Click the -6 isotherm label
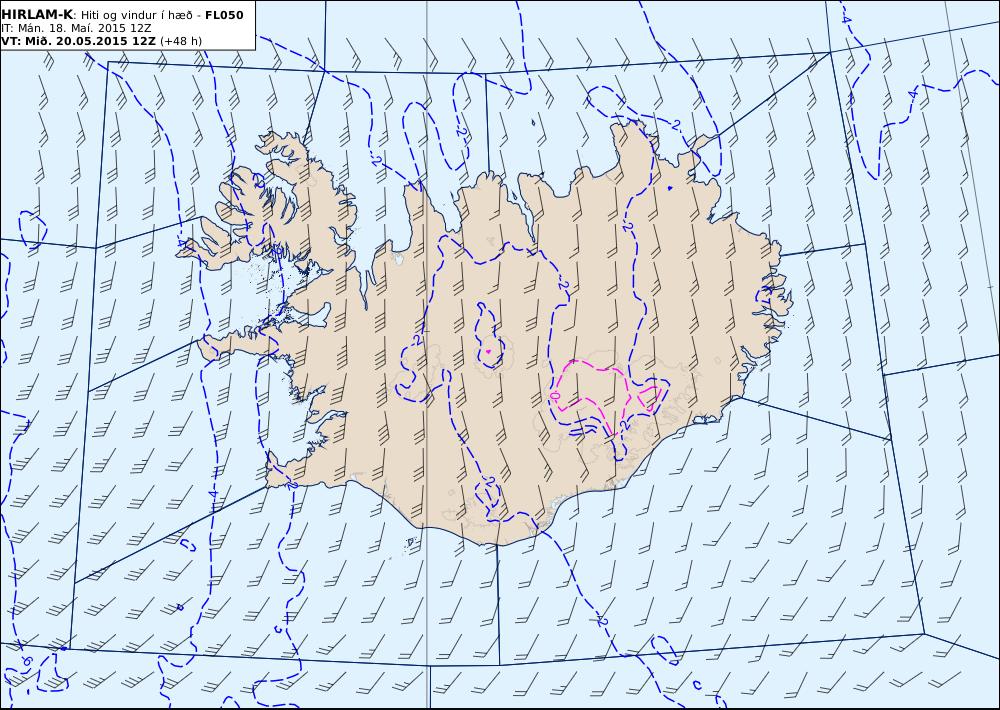The image size is (1000, 710). pyautogui.click(x=27, y=661)
